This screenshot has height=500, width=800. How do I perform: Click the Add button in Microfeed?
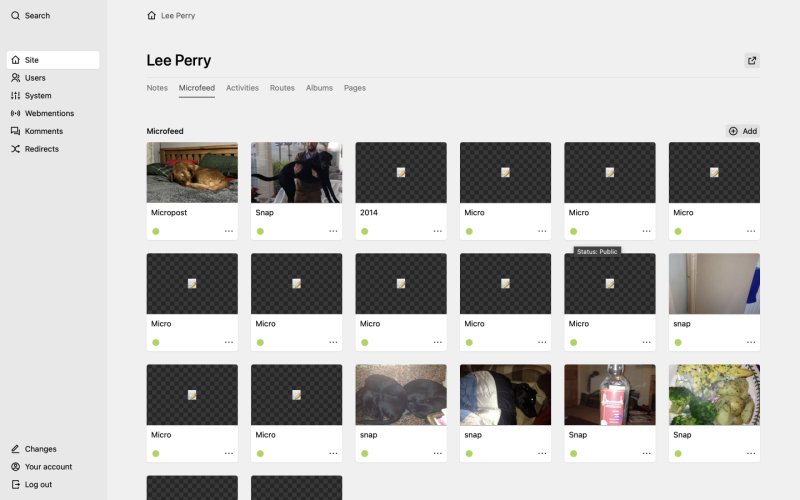[x=743, y=131]
